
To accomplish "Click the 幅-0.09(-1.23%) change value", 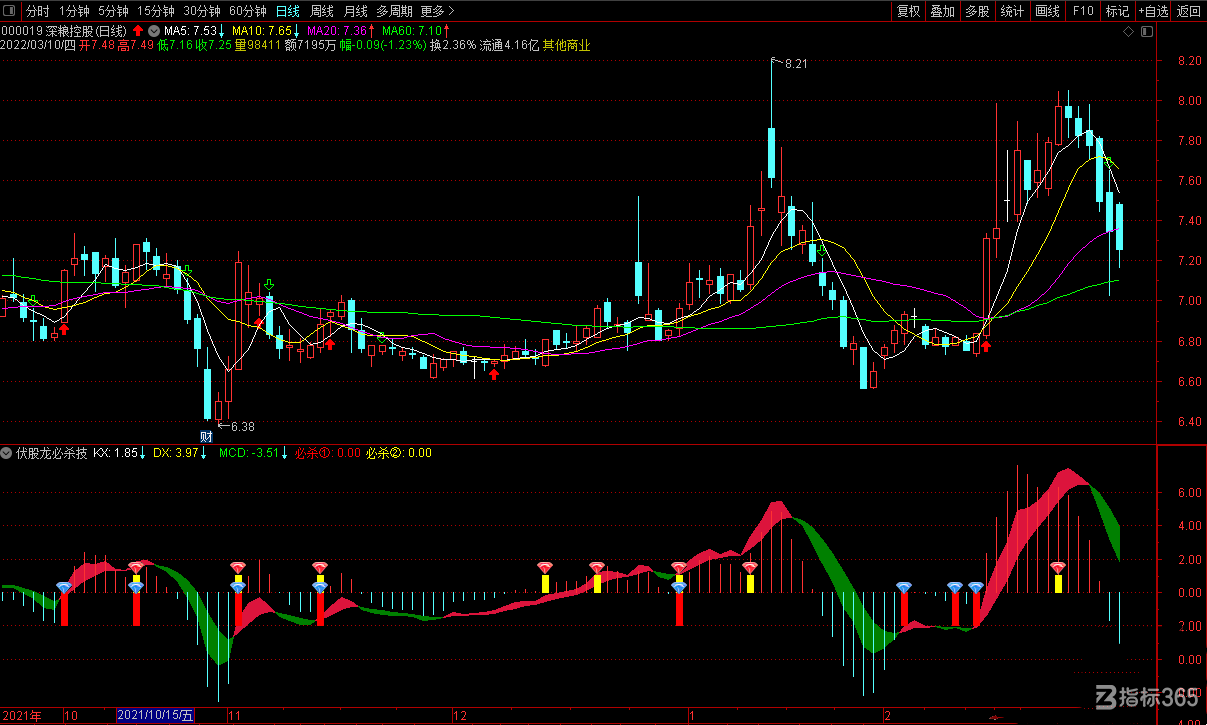I will pos(383,45).
